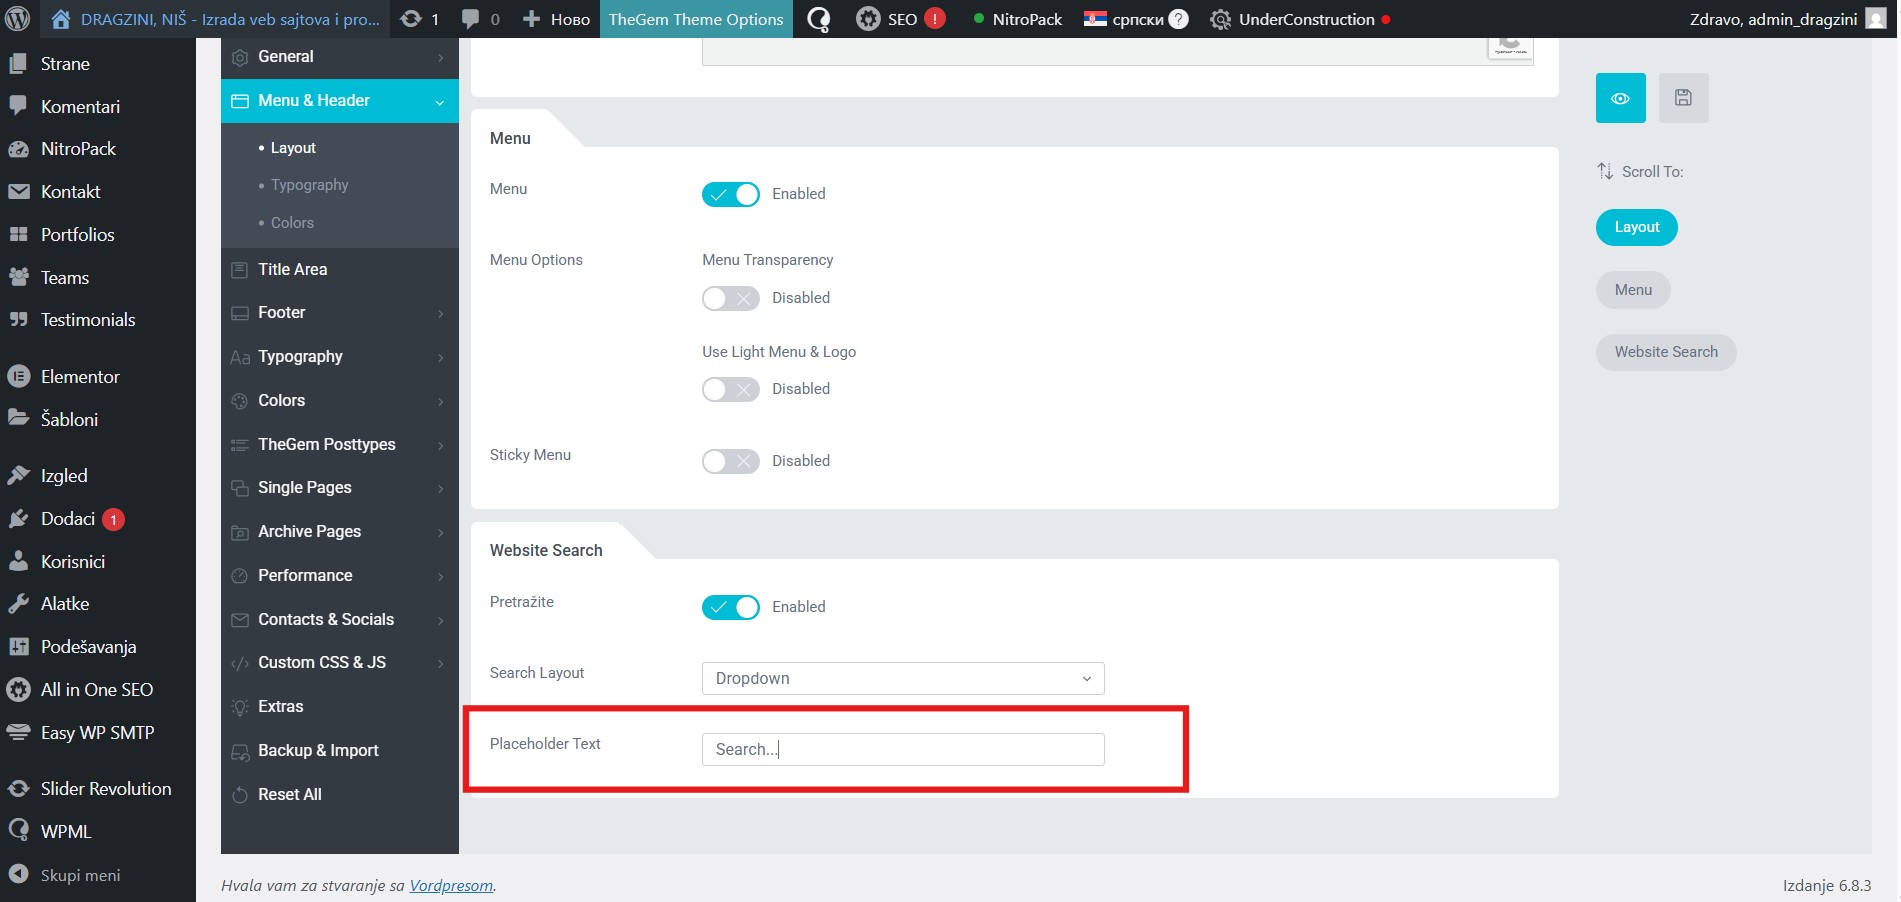This screenshot has height=902, width=1901.
Task: Click the eye preview icon button
Action: pyautogui.click(x=1620, y=98)
